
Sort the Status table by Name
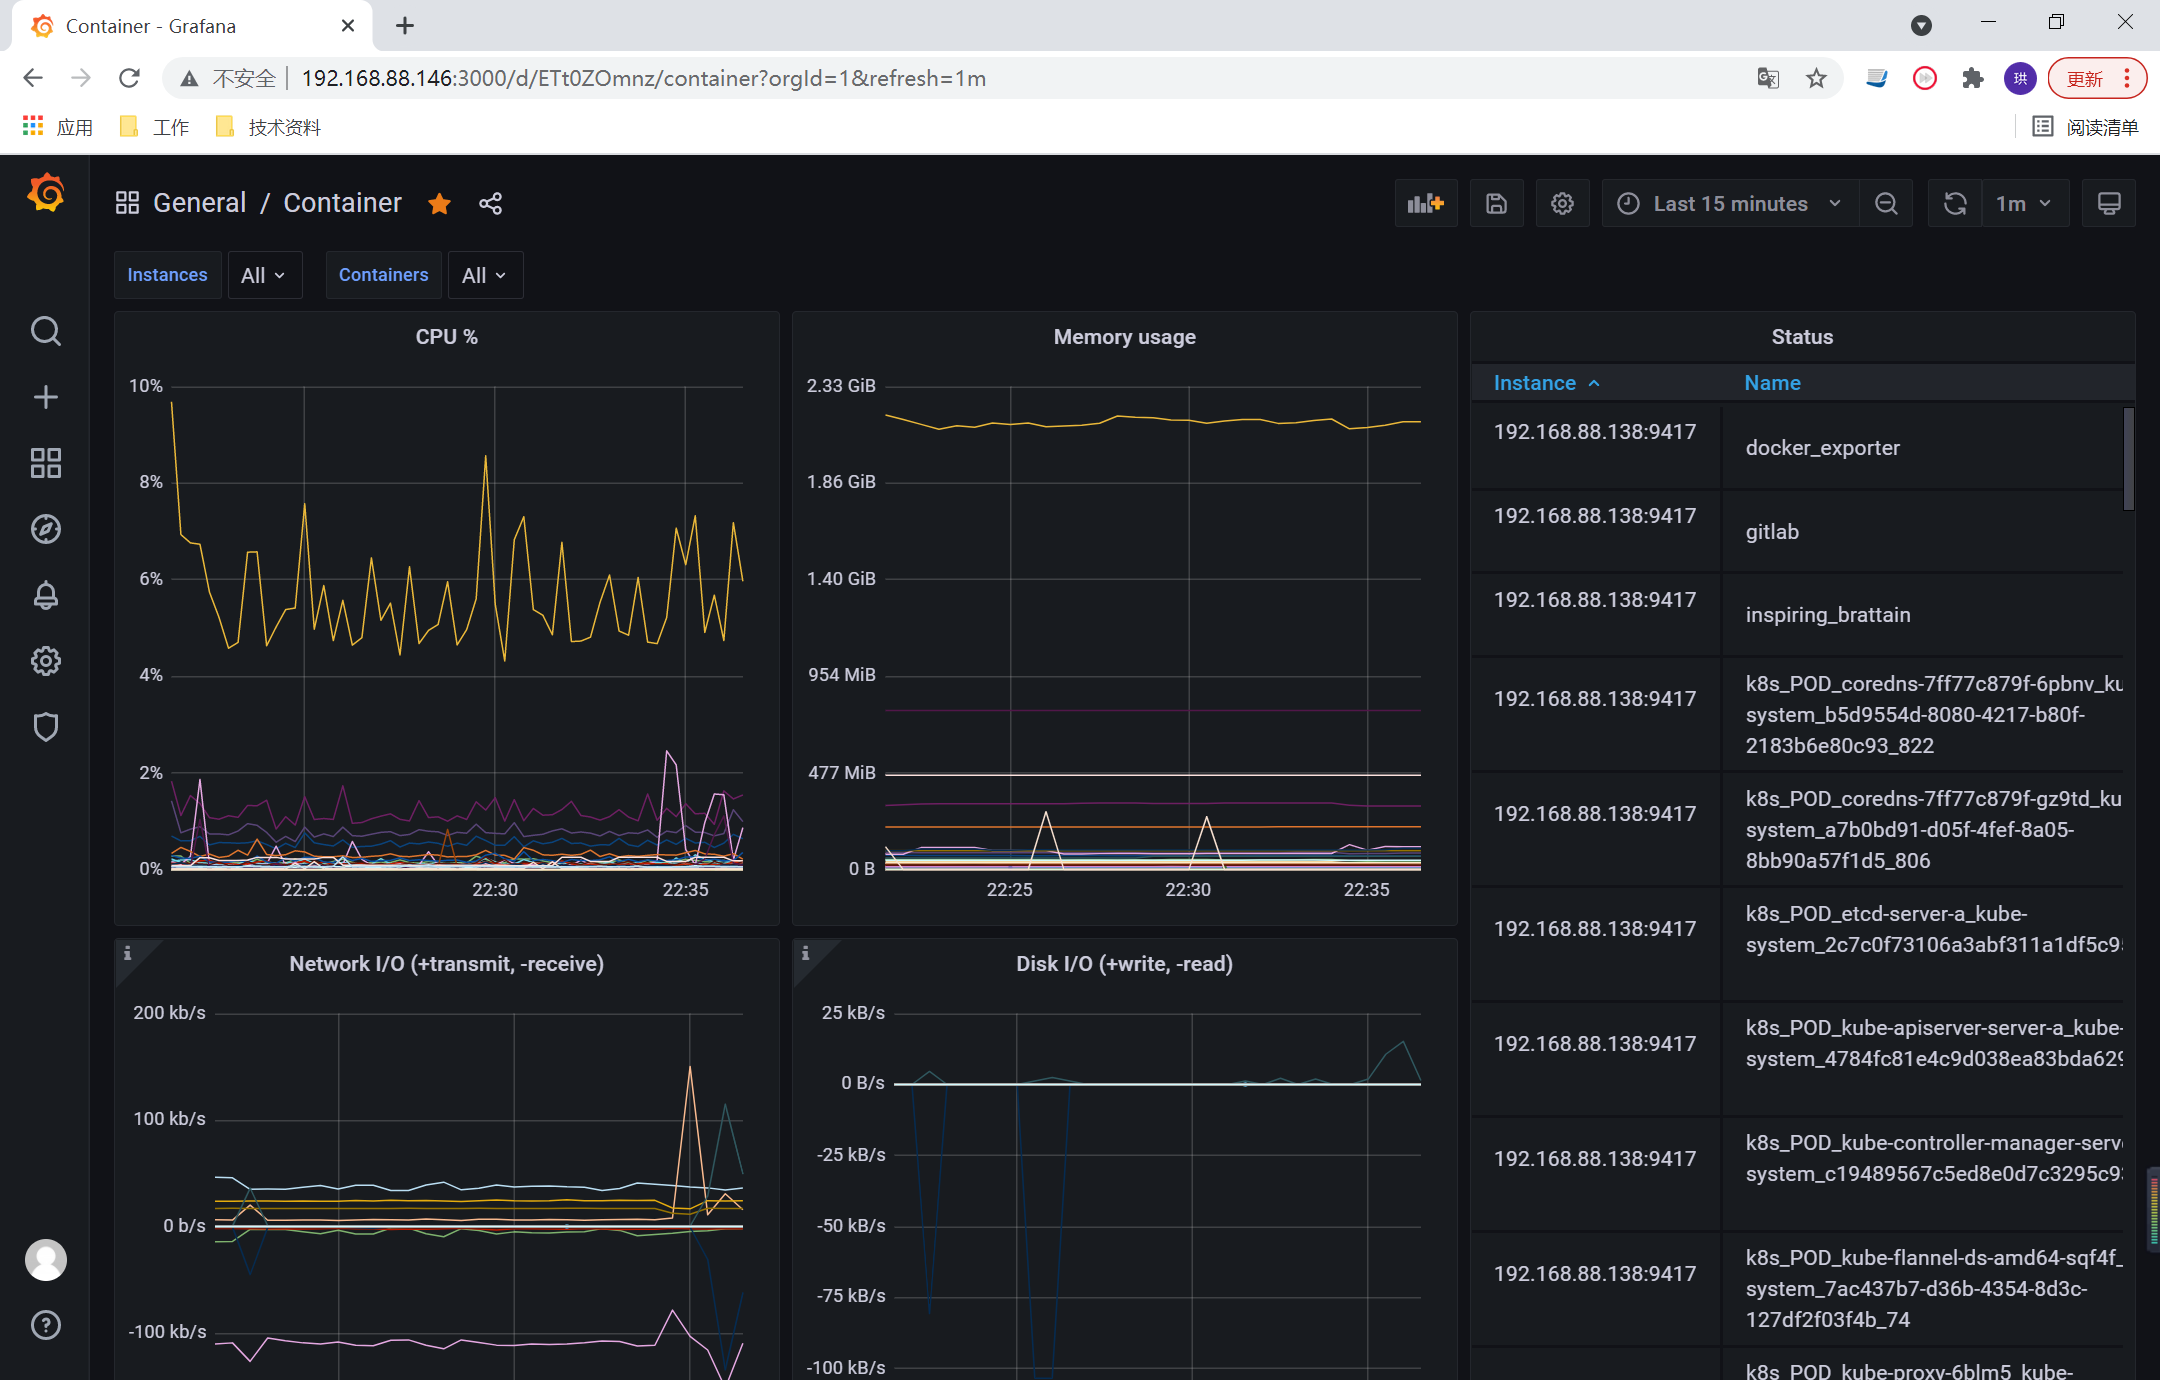(1772, 383)
